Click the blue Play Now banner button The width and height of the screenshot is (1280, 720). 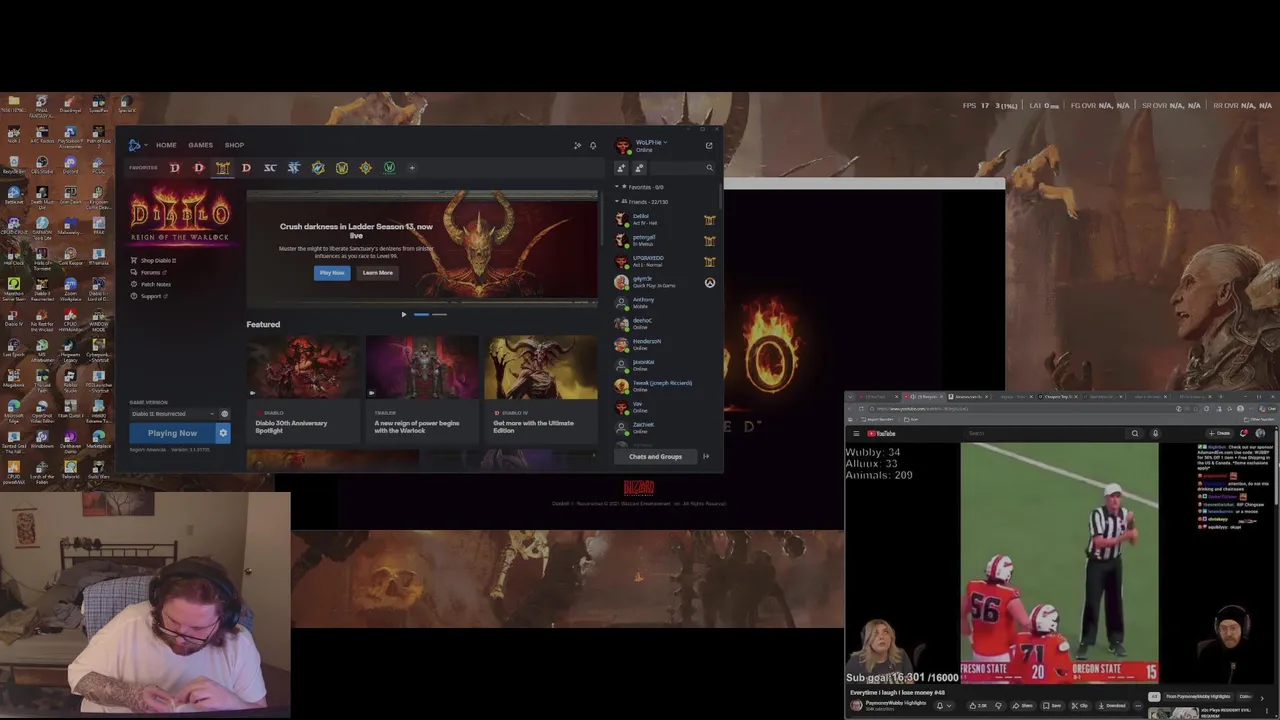(x=332, y=273)
